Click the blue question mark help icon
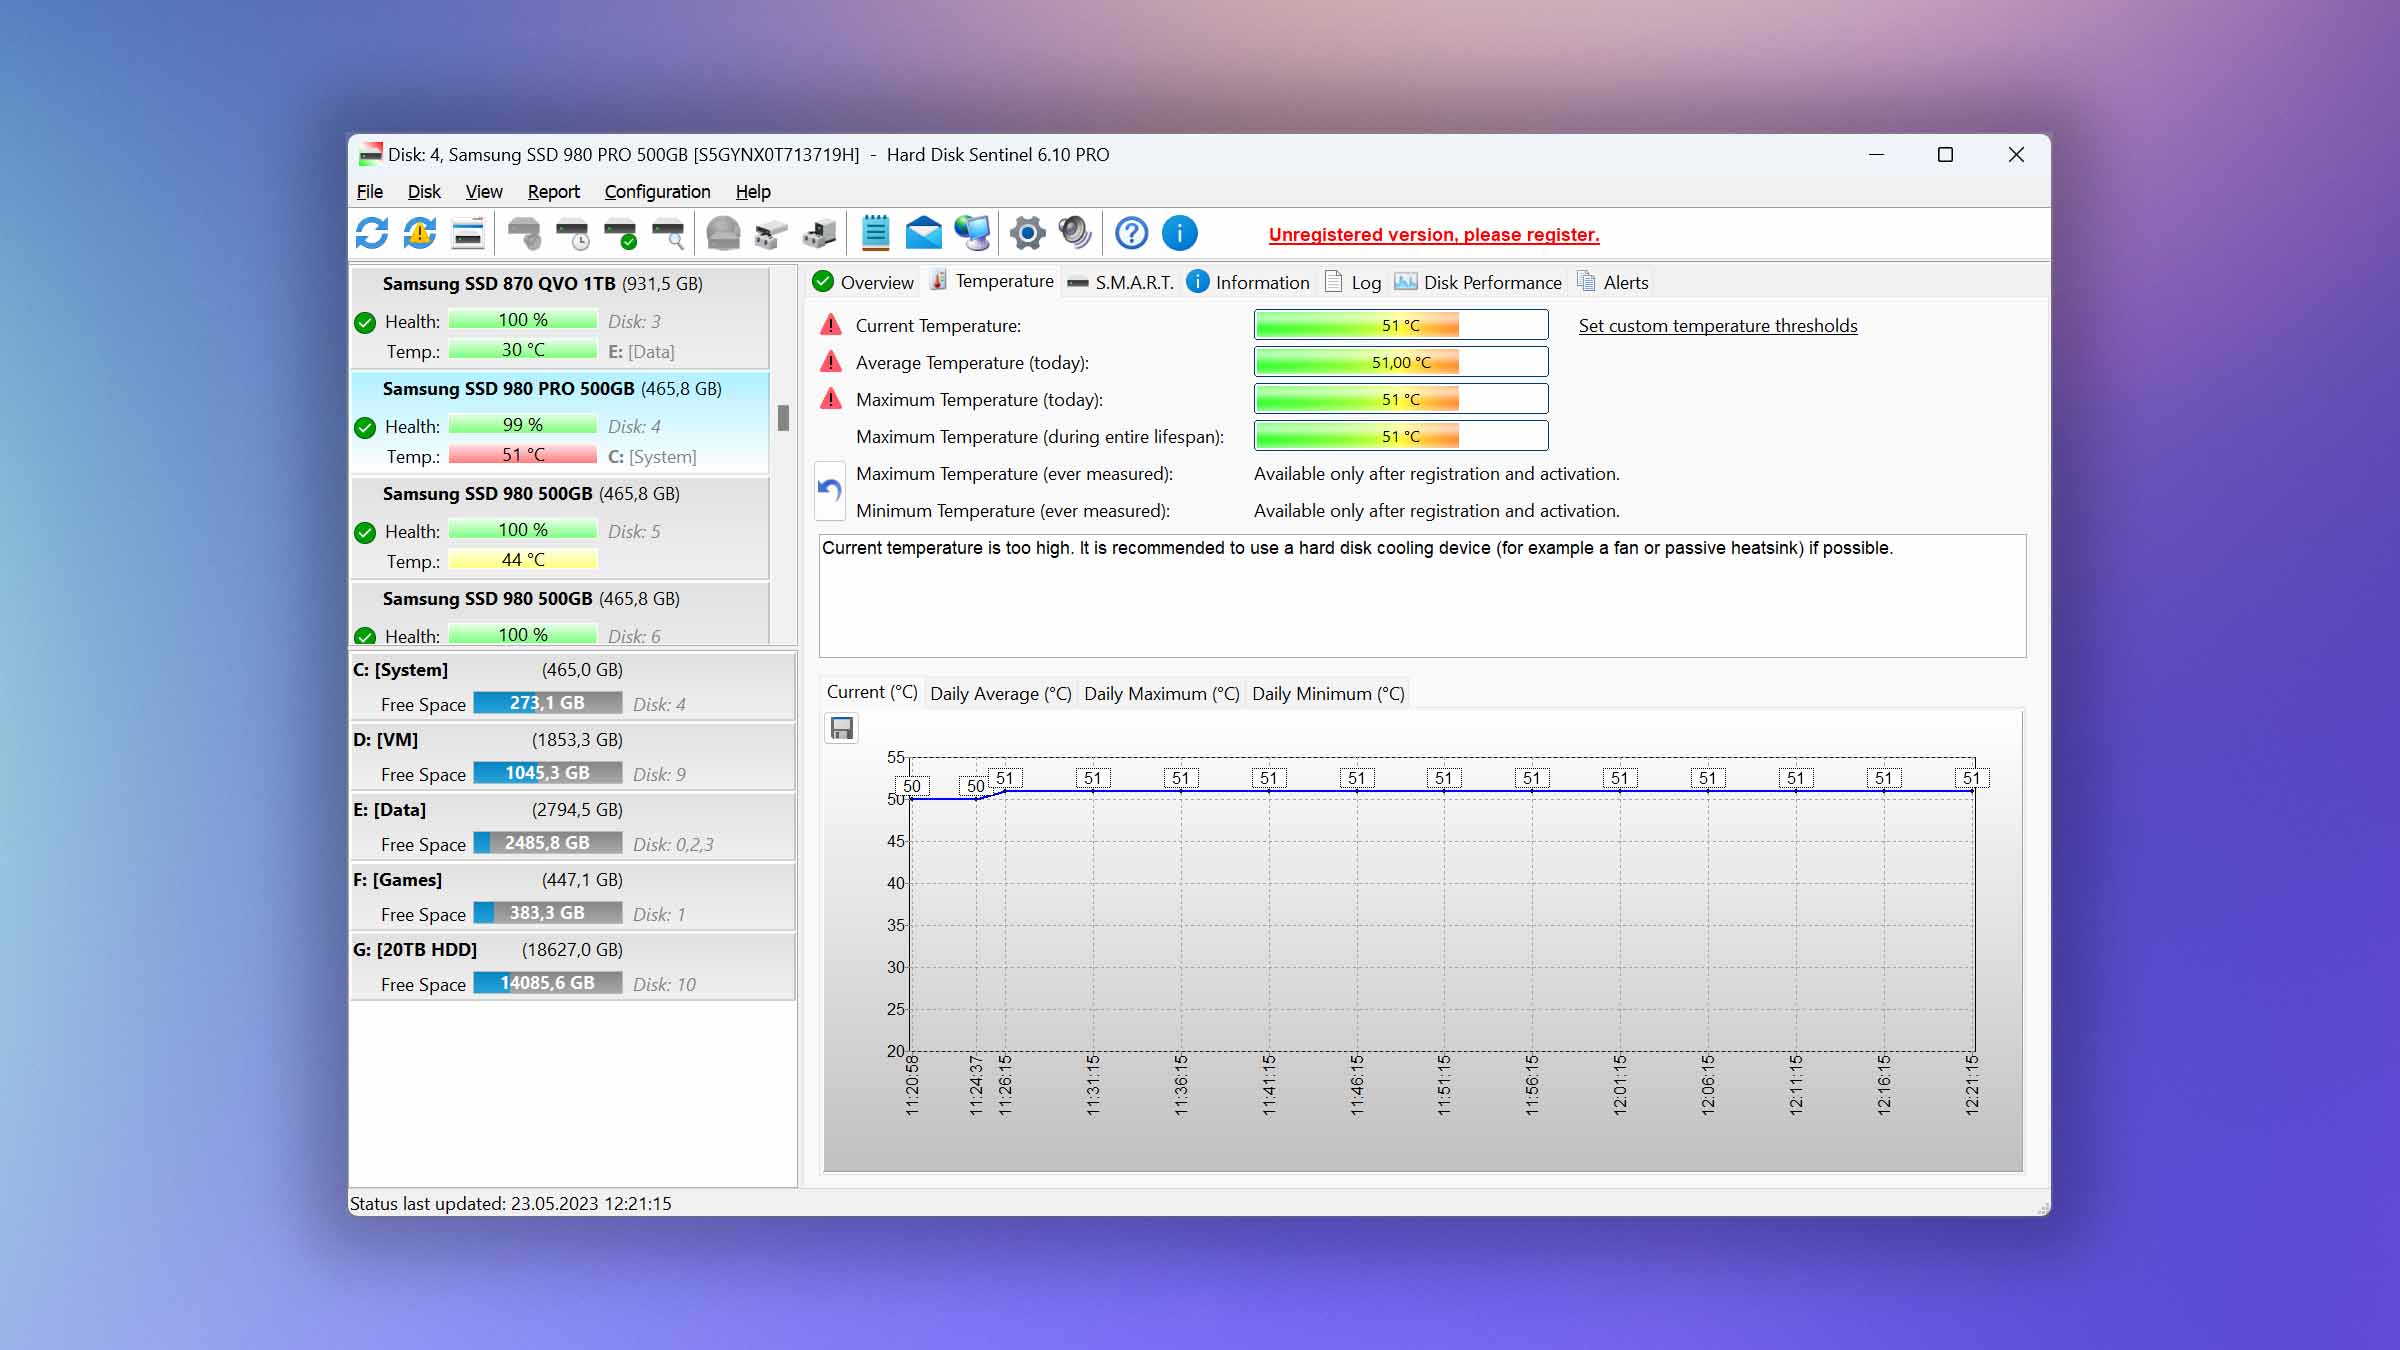This screenshot has height=1350, width=2400. pos(1131,234)
